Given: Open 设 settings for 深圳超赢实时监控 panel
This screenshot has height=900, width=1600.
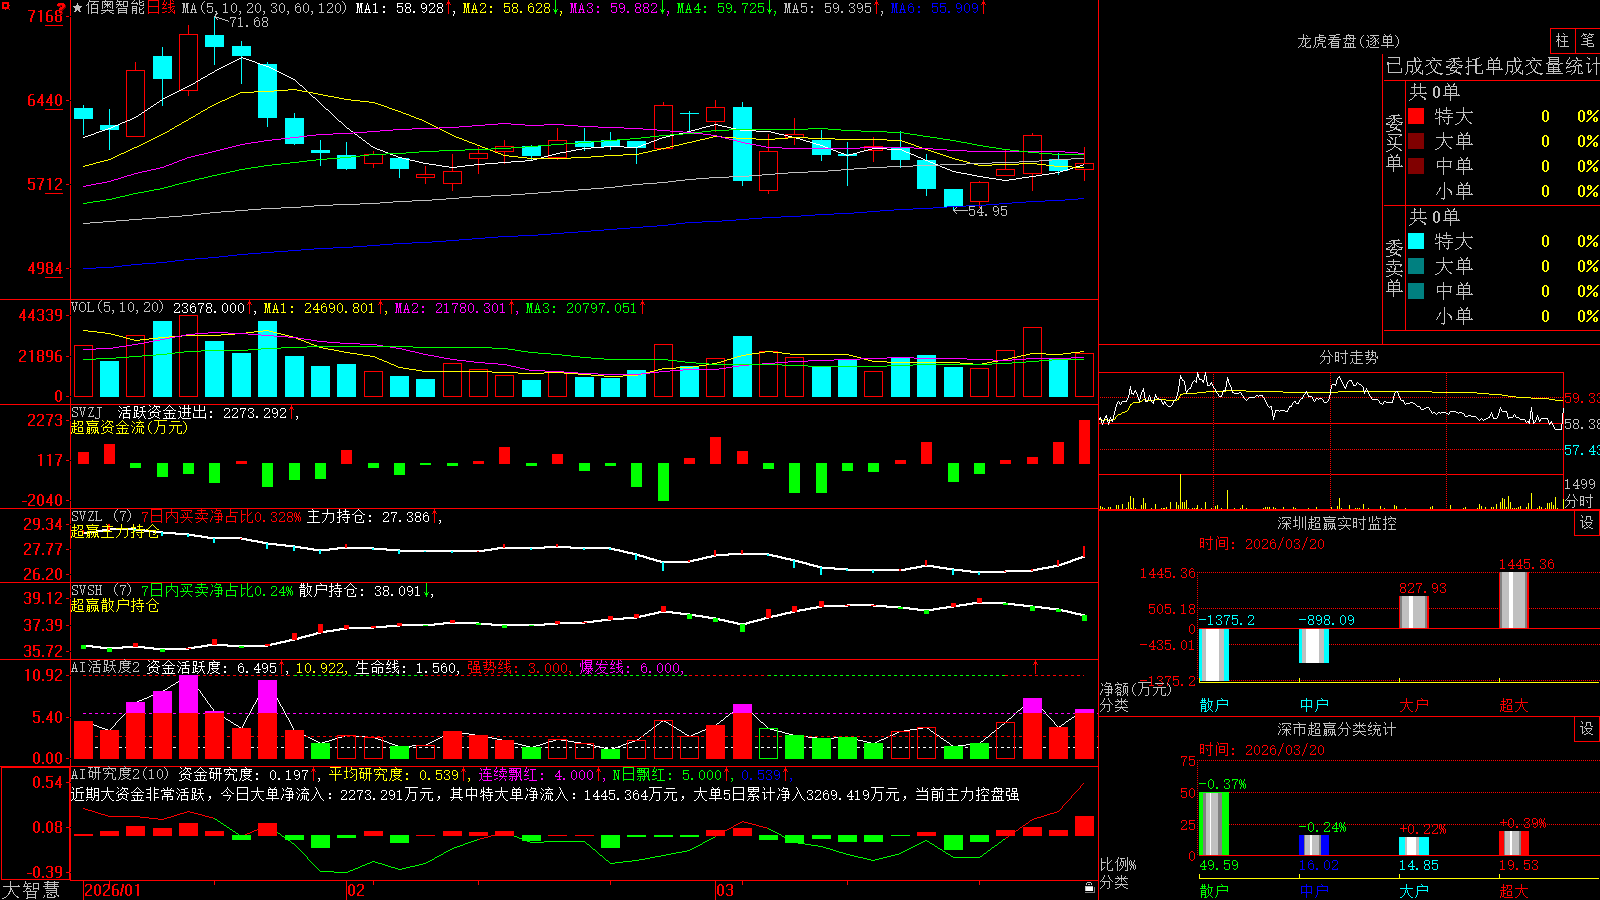Looking at the screenshot, I should click(1587, 523).
